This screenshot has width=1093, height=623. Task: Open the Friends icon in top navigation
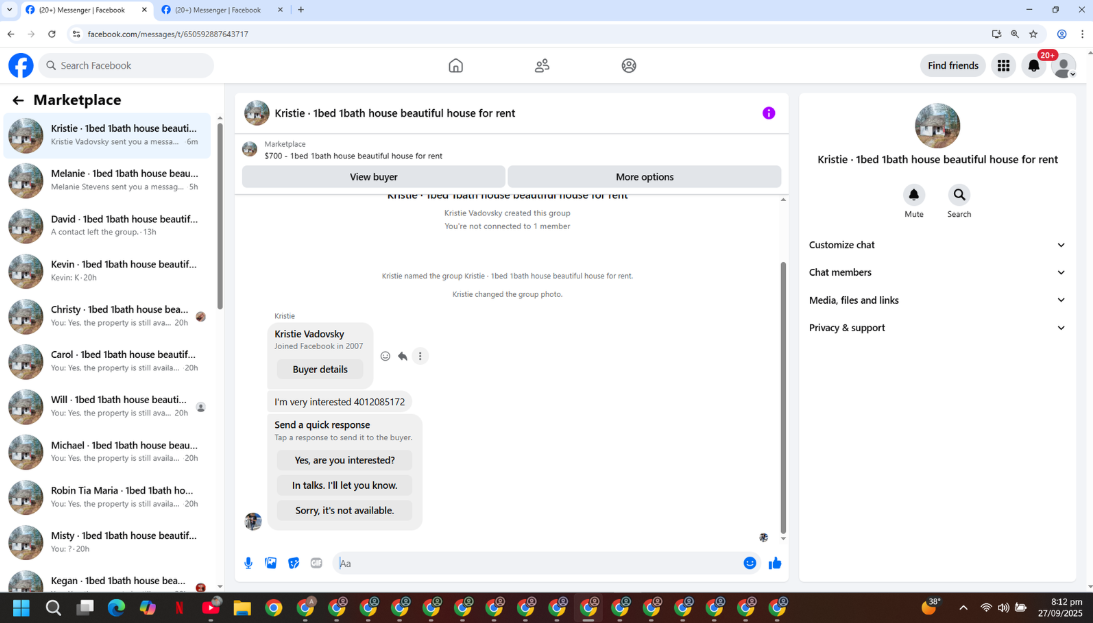coord(542,66)
